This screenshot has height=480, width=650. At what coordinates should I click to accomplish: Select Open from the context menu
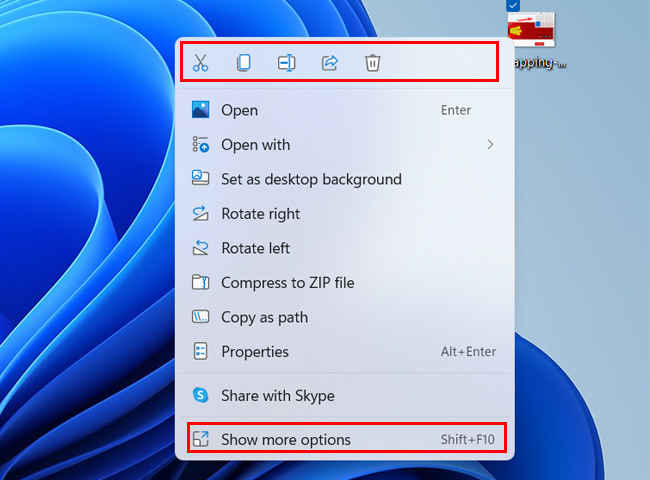pyautogui.click(x=345, y=110)
